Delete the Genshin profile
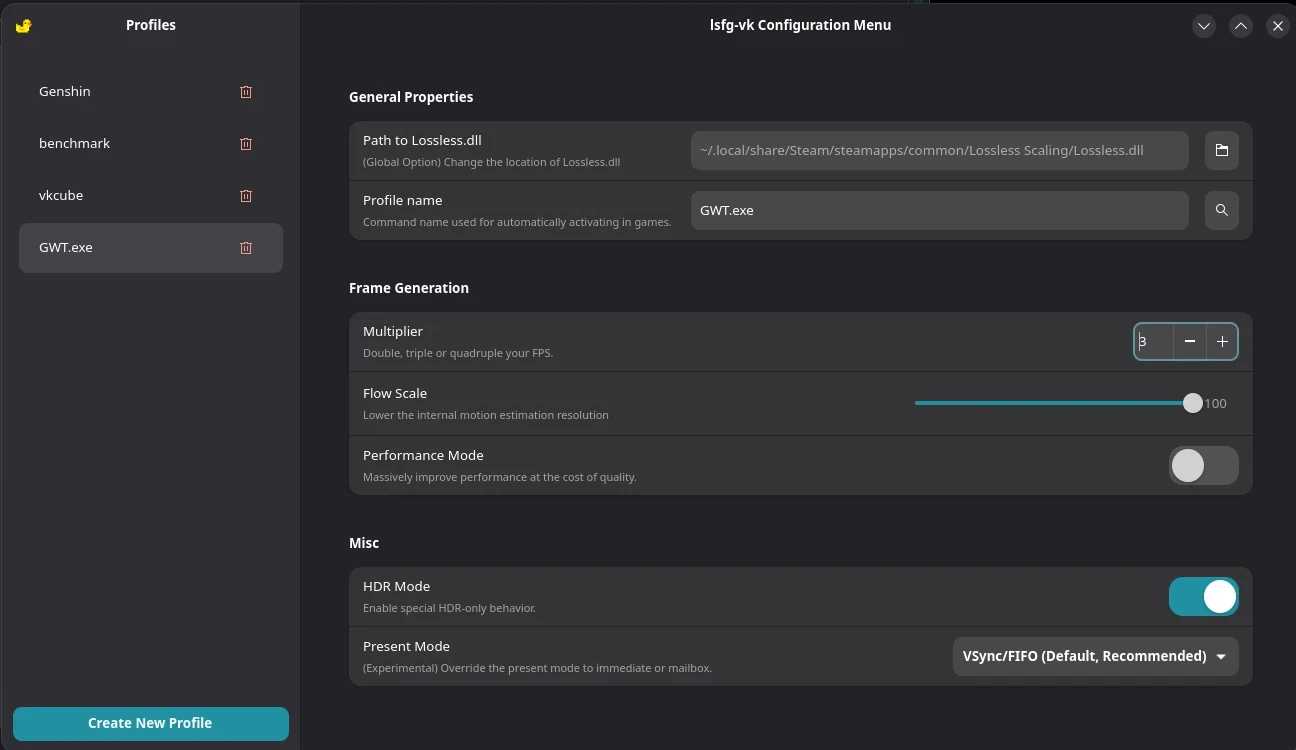Viewport: 1296px width, 750px height. 246,92
